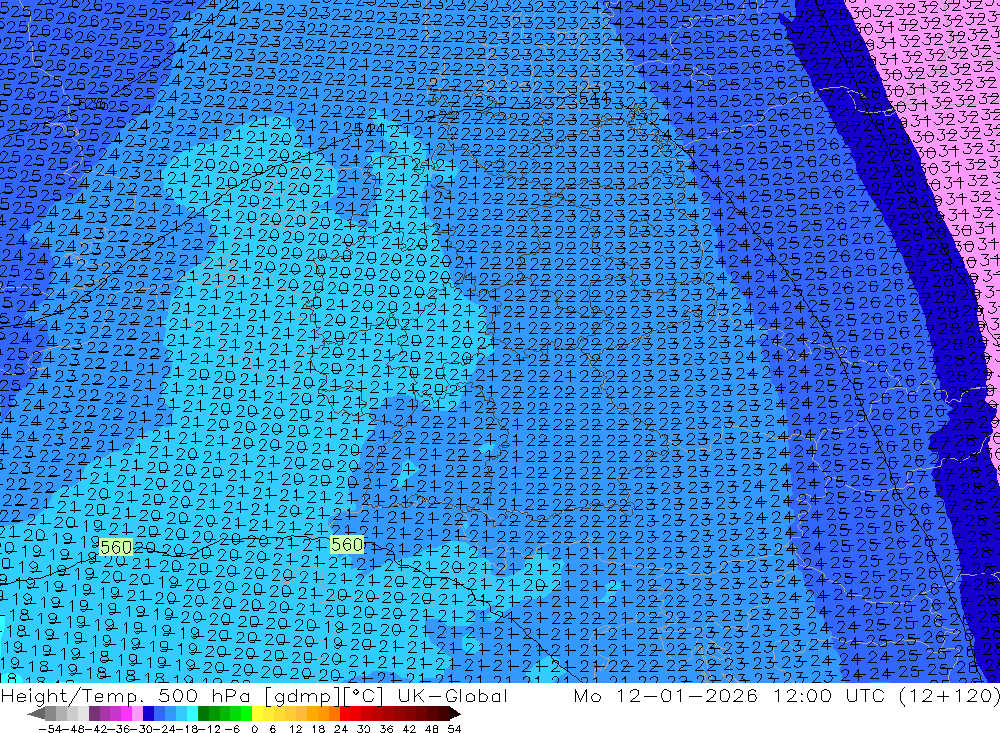
Task: Click the yellow 560 contour label beside '21 21' values mid-map
Action: click(x=347, y=544)
